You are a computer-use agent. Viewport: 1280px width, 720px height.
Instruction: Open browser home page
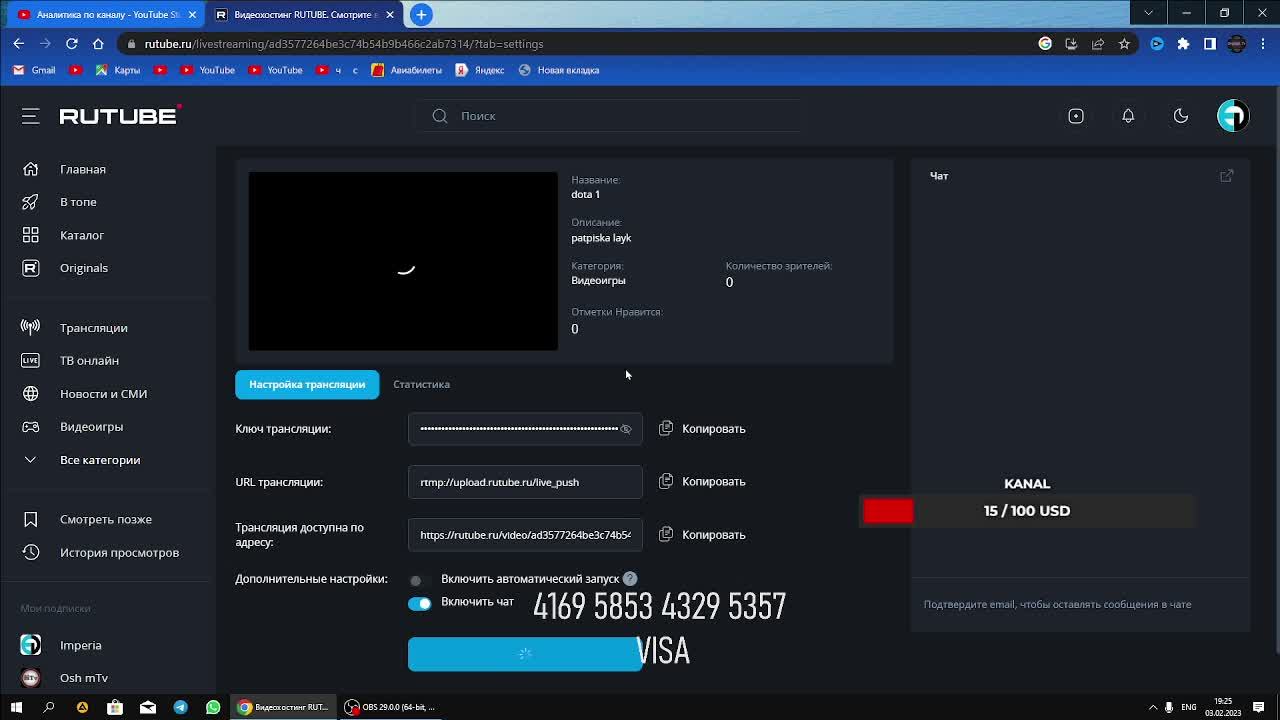[98, 44]
